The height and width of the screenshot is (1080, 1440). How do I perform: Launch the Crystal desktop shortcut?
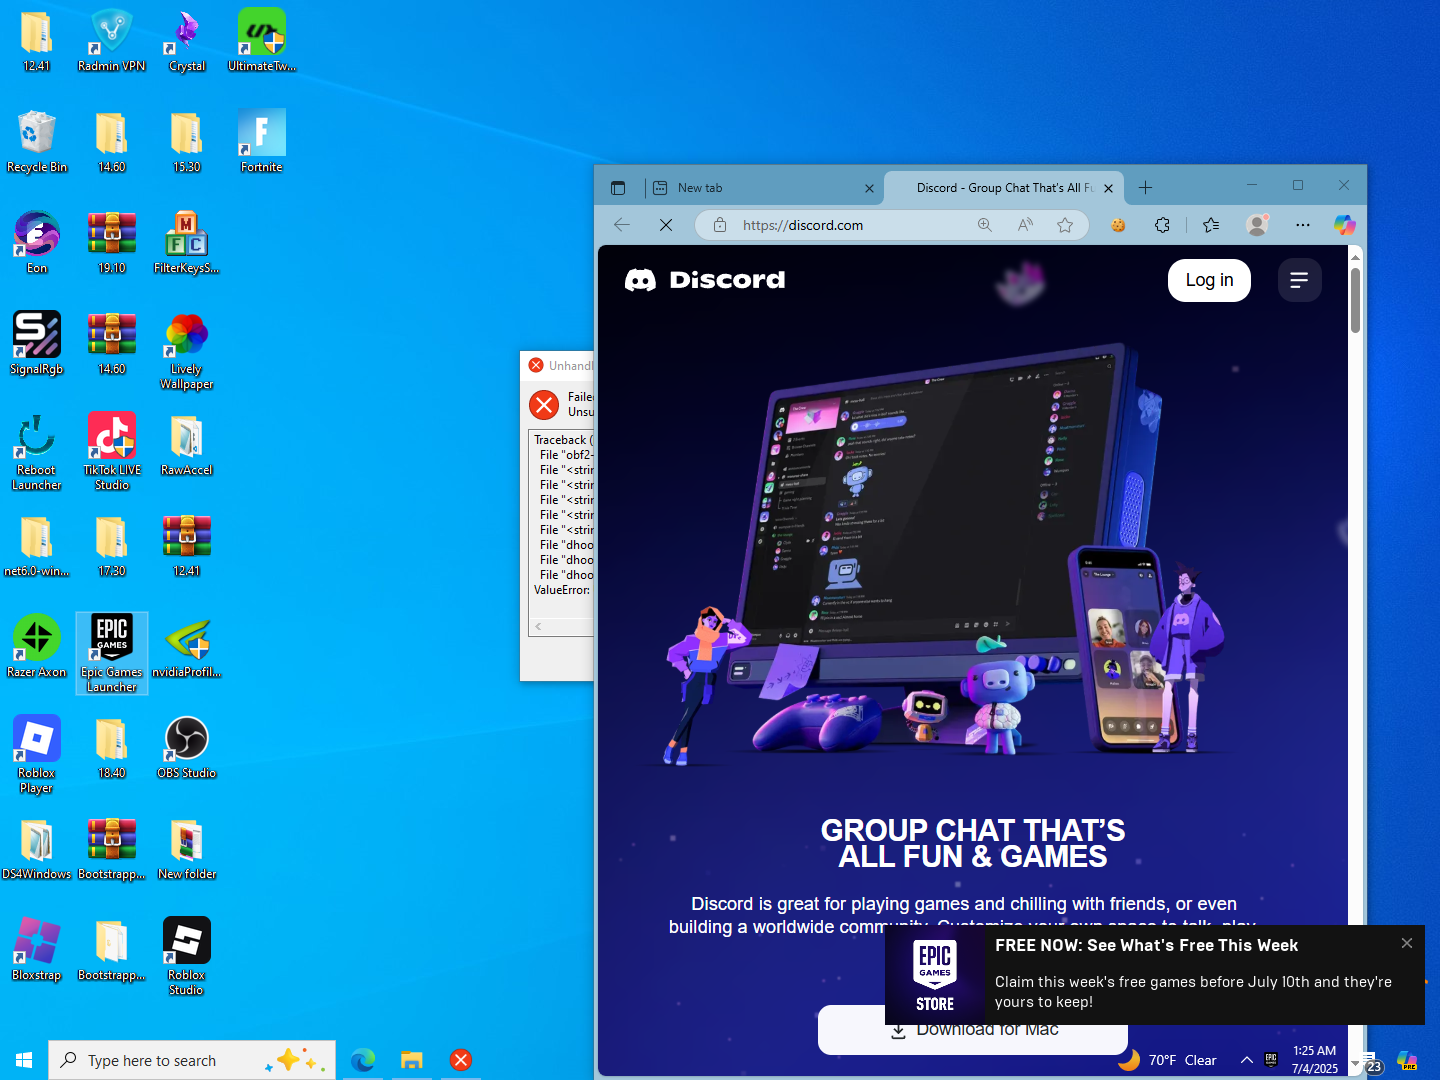click(187, 41)
